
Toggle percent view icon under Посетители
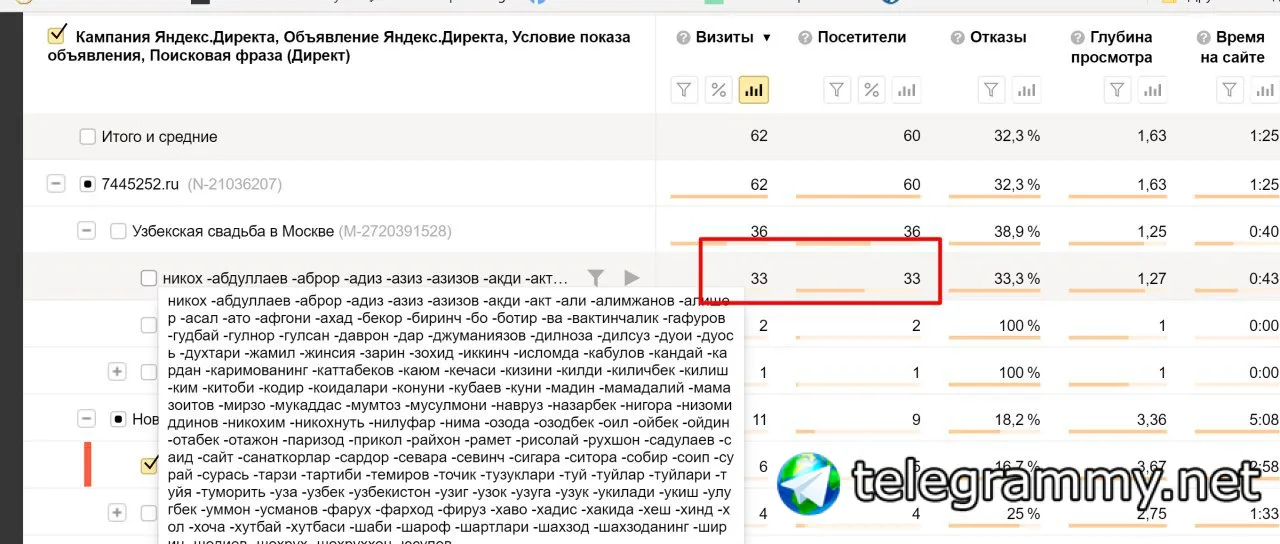tap(872, 90)
